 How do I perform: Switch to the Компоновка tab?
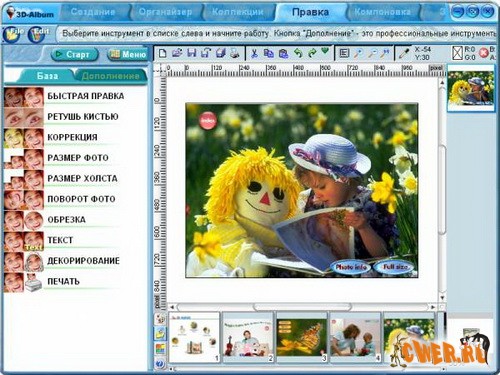tap(382, 12)
